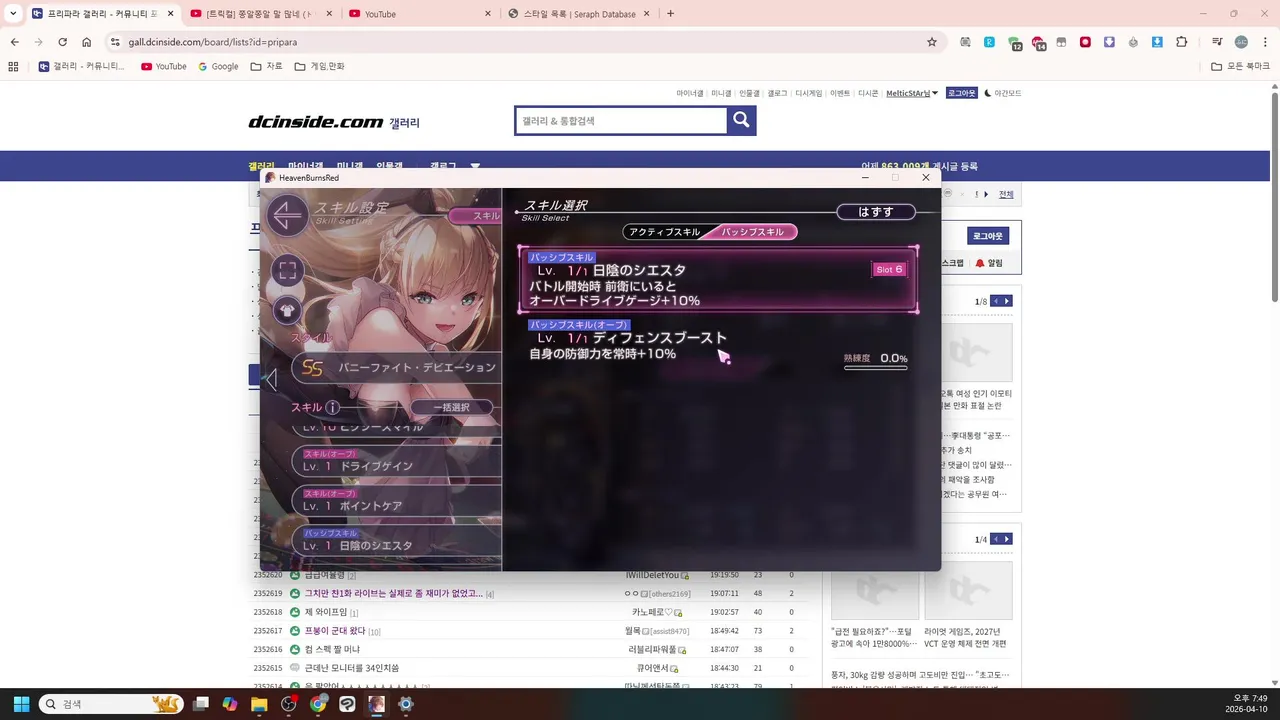Click the 로그아웃 button in the top menu

coord(961,93)
